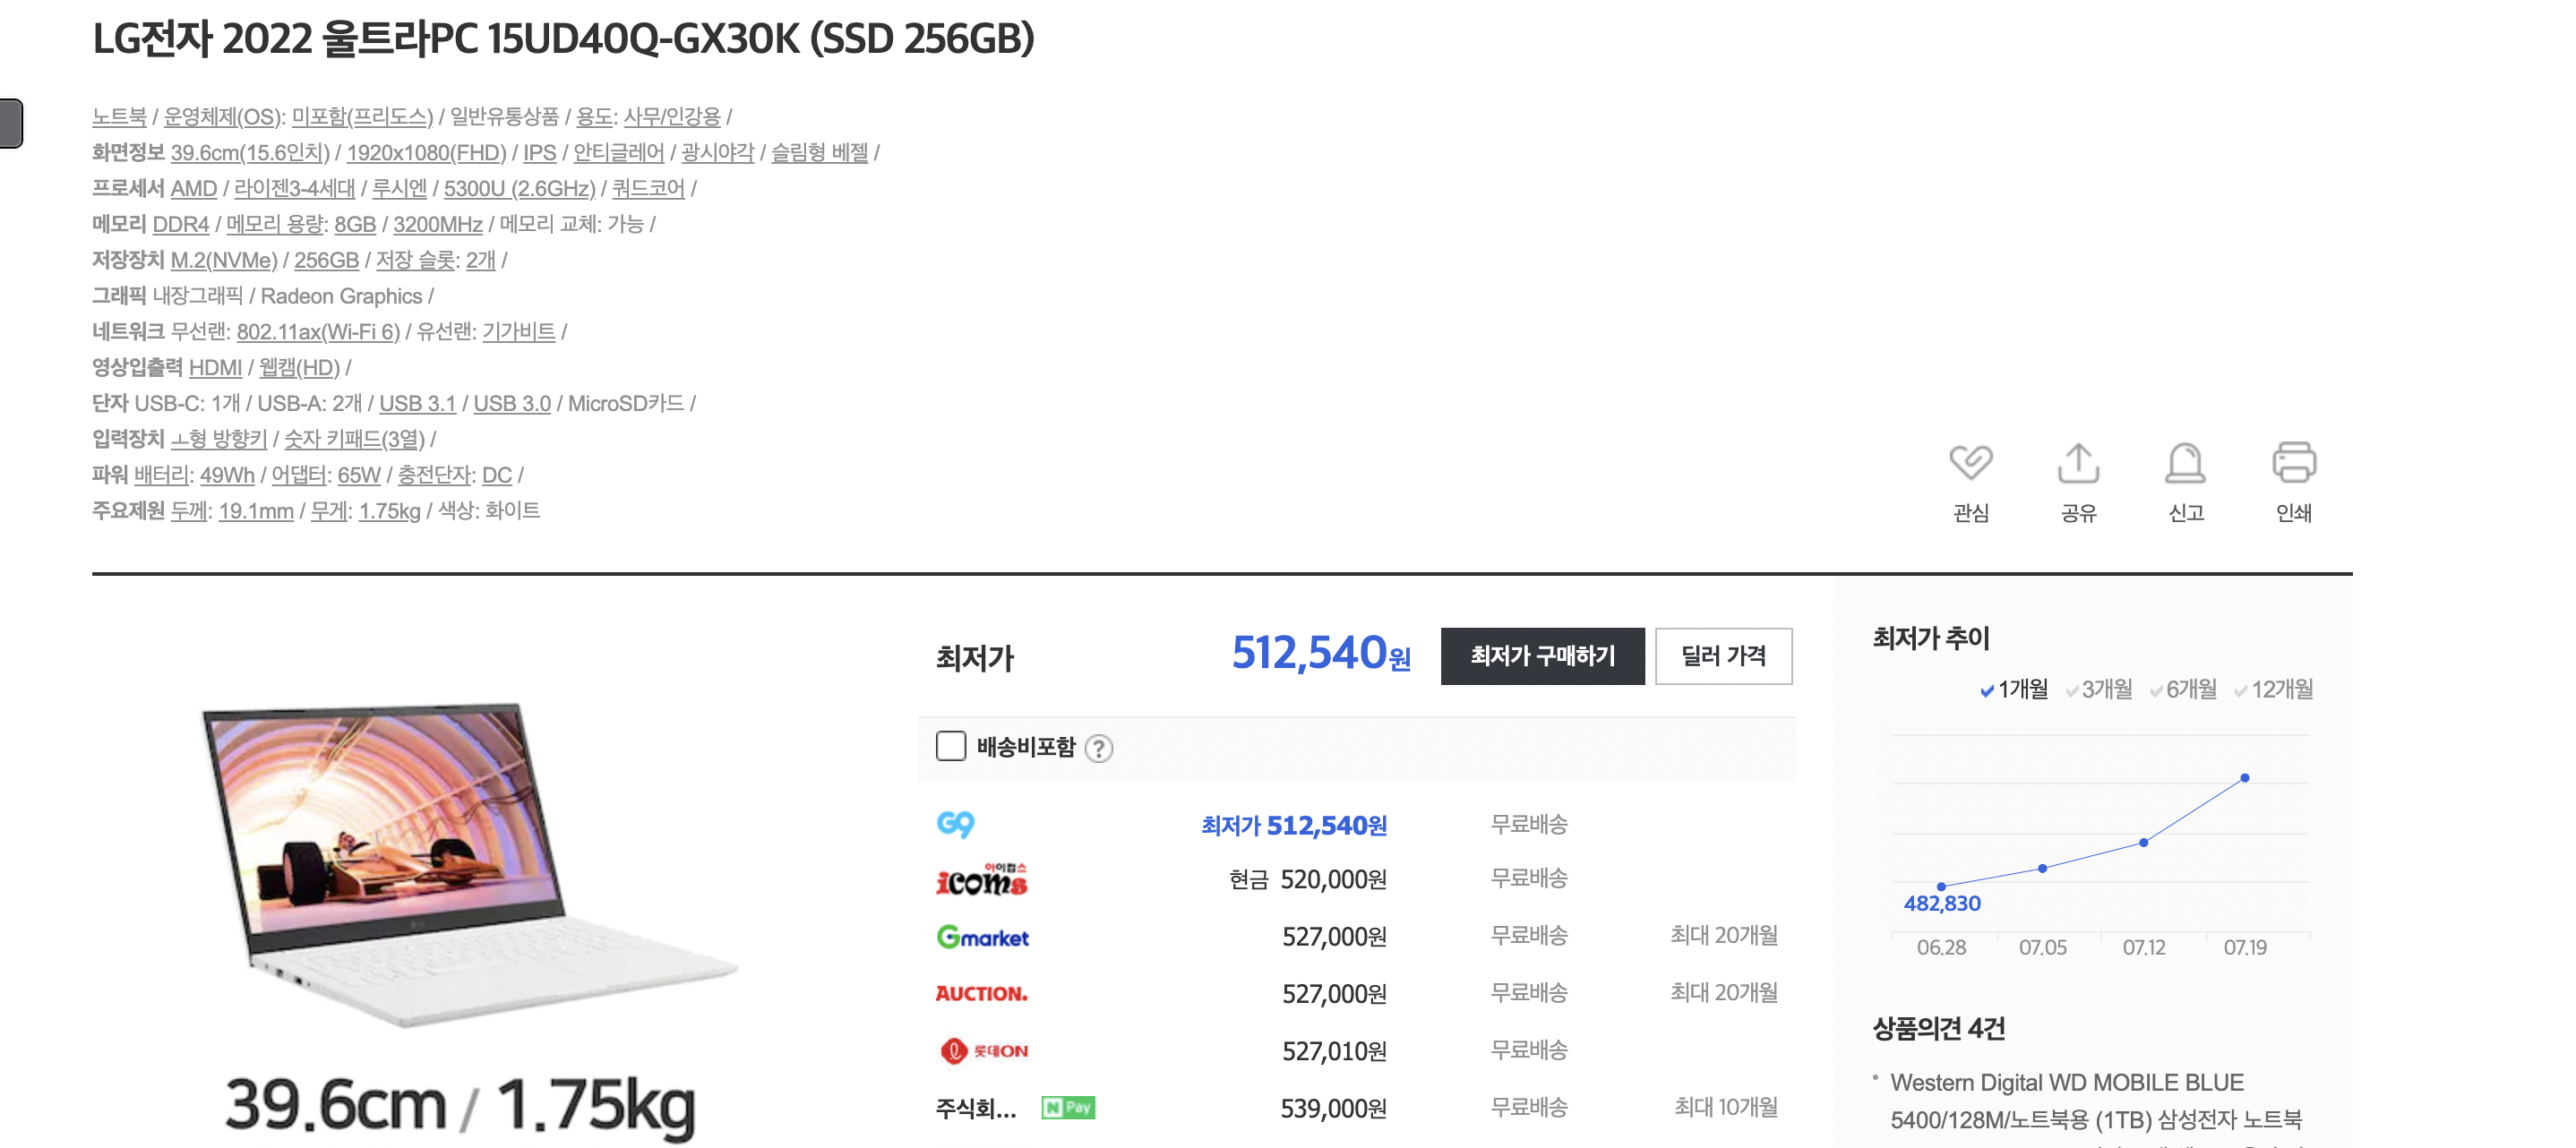Open the 현금 520,000원 icoms price
This screenshot has height=1148, width=2576.
pos(1308,879)
